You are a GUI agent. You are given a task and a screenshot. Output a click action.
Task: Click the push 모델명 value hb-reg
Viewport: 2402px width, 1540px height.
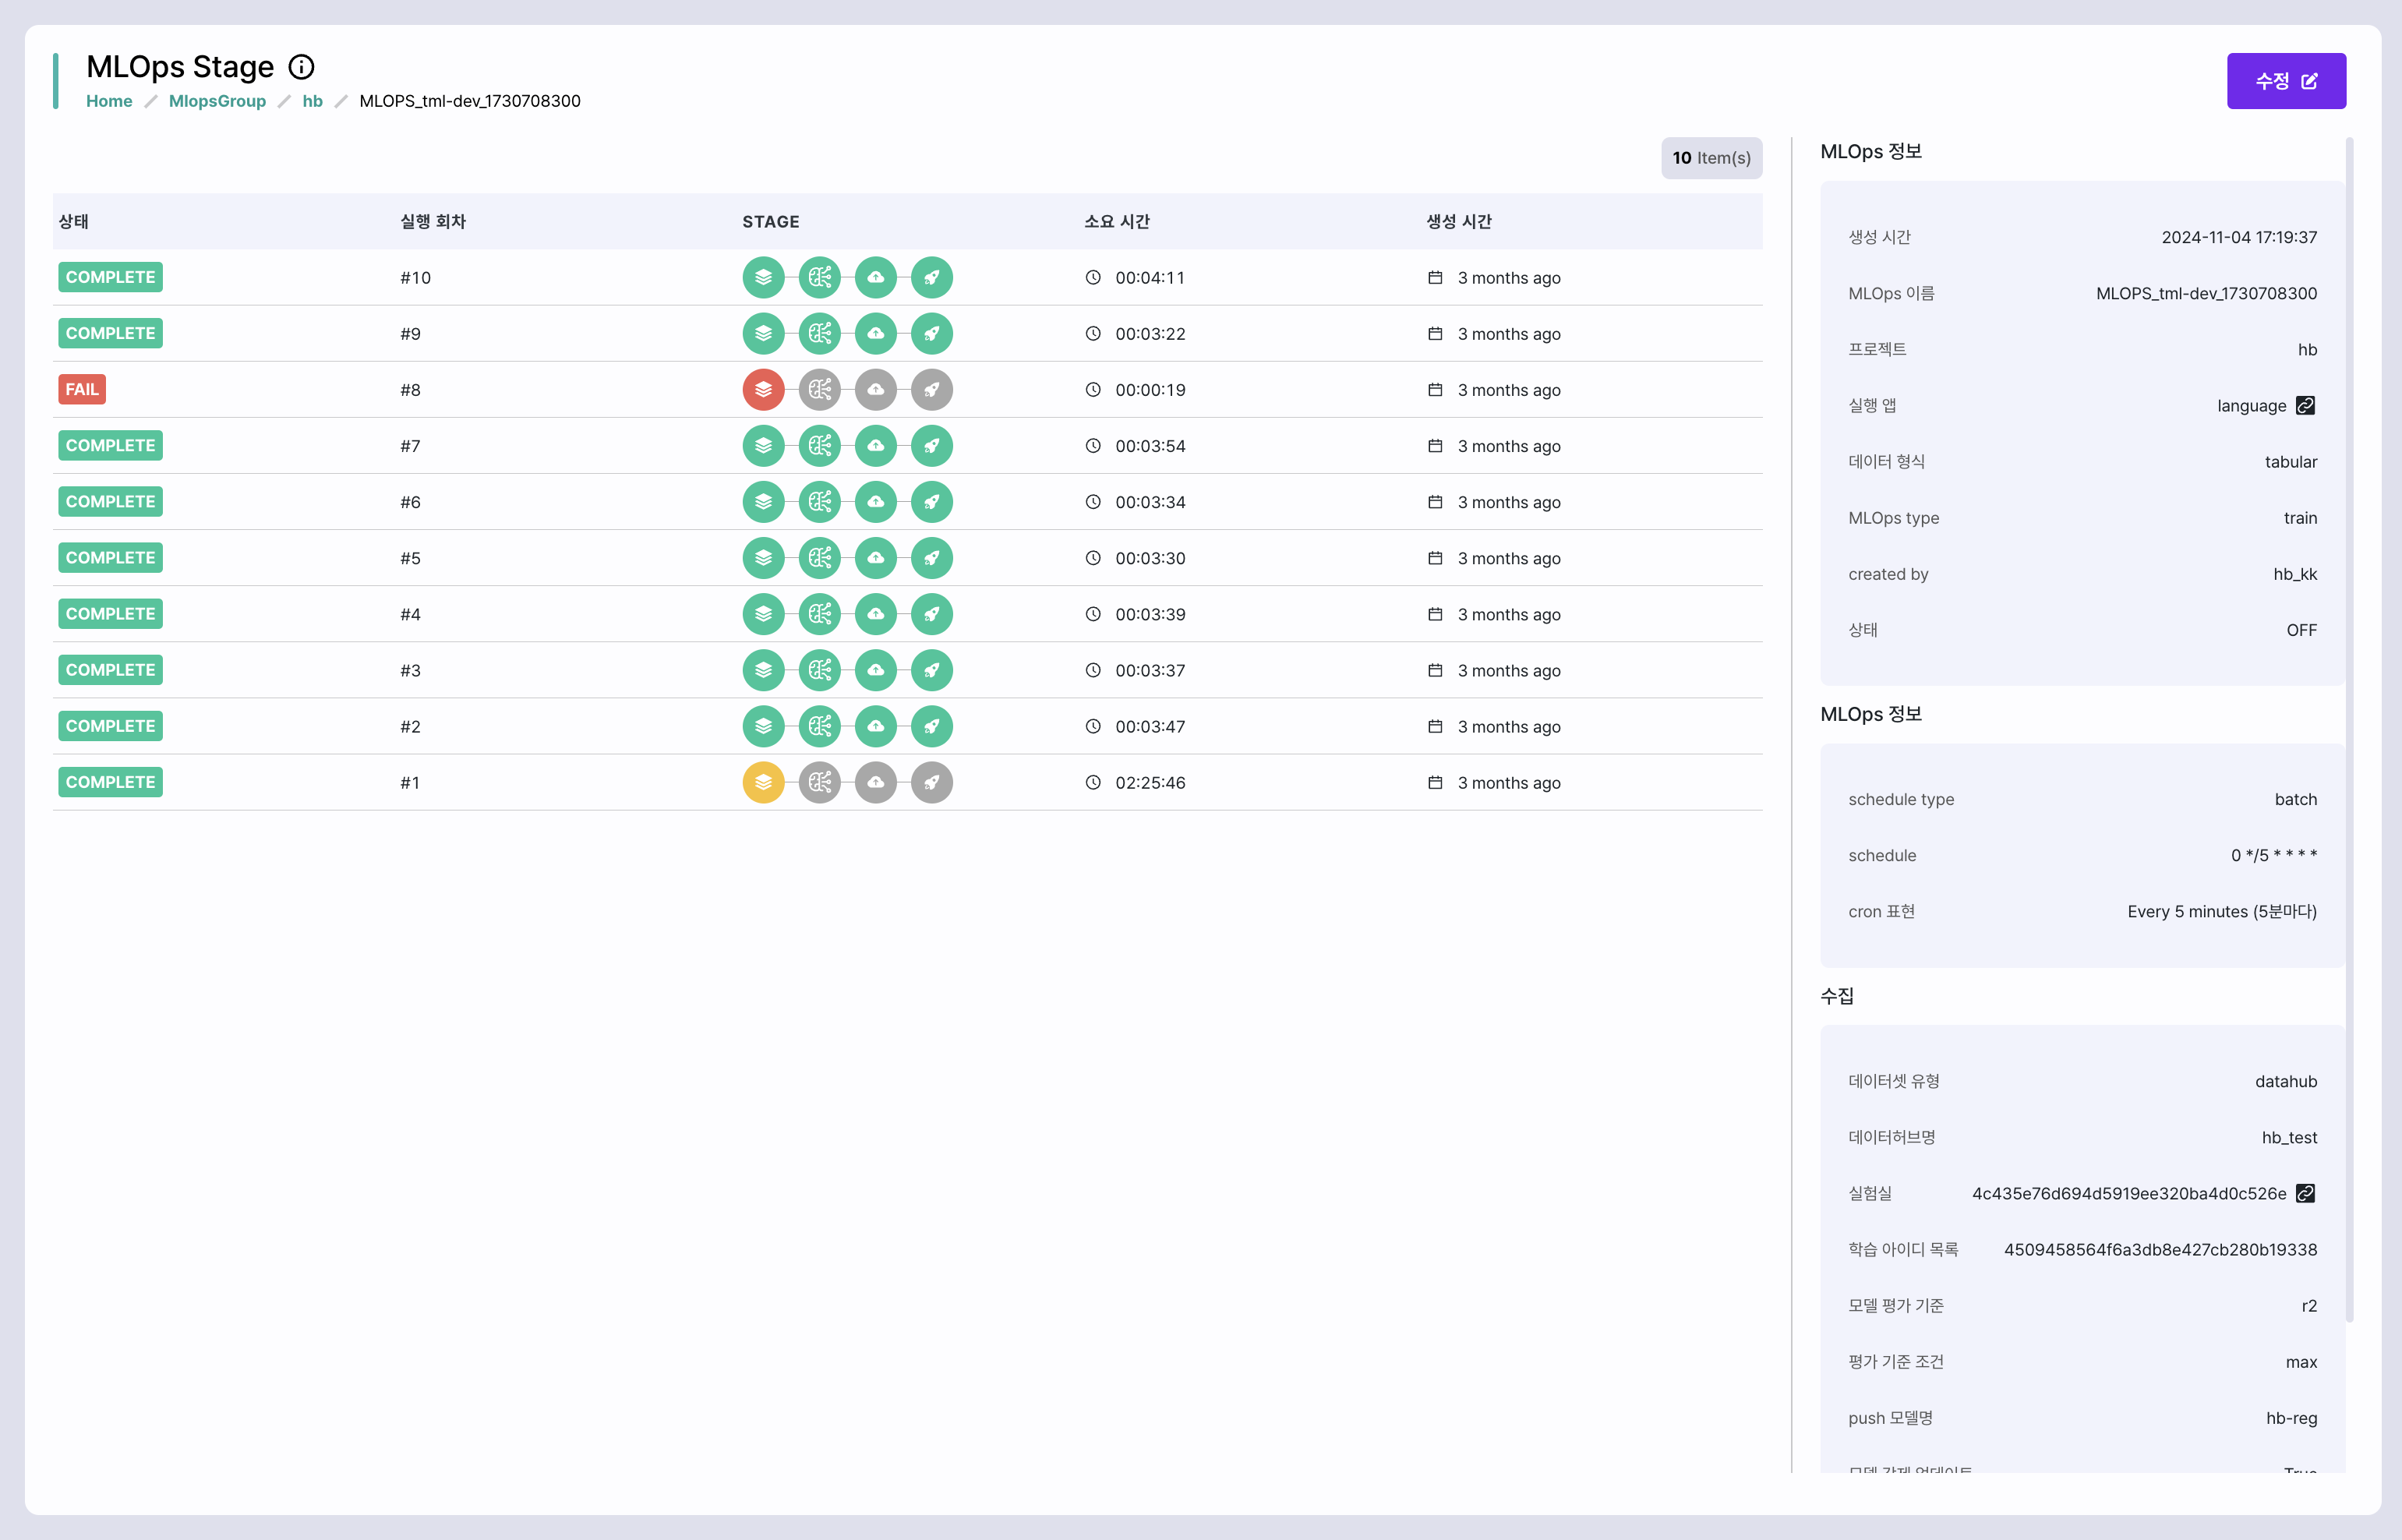tap(2291, 1418)
